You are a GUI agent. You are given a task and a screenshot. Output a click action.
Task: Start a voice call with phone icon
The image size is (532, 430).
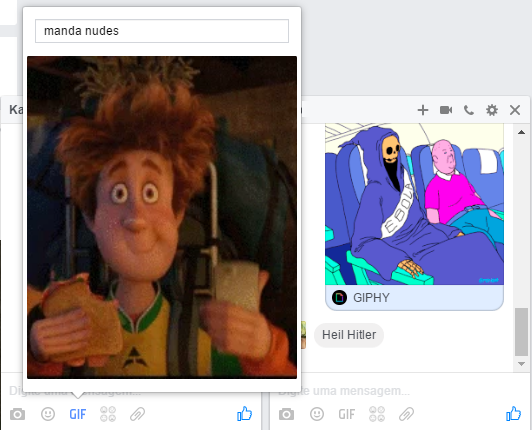coord(469,110)
